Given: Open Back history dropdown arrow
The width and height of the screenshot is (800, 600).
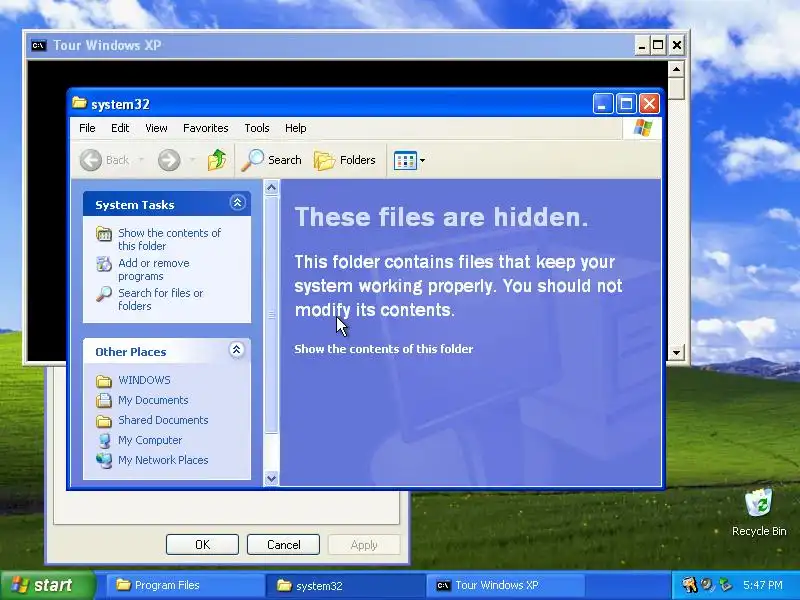Looking at the screenshot, I should tap(141, 160).
